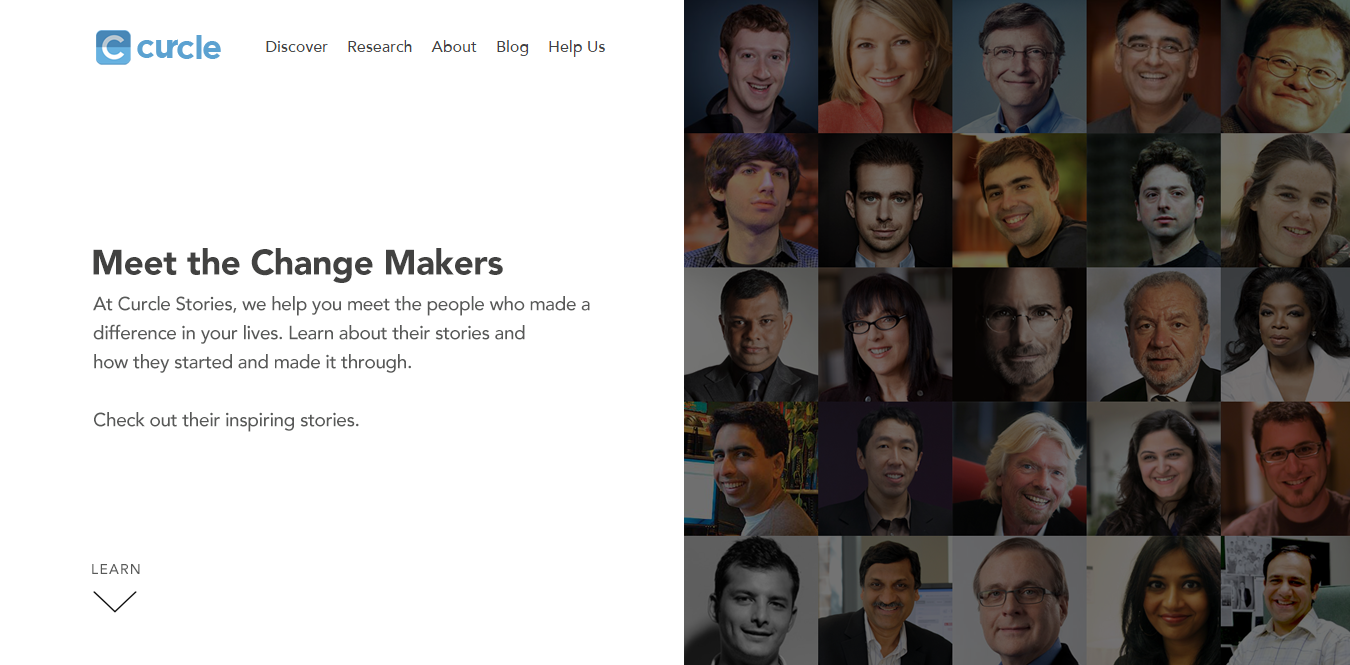Image resolution: width=1350 pixels, height=665 pixels.
Task: Open portrait of blonde woman in coral top
Action: pos(884,66)
